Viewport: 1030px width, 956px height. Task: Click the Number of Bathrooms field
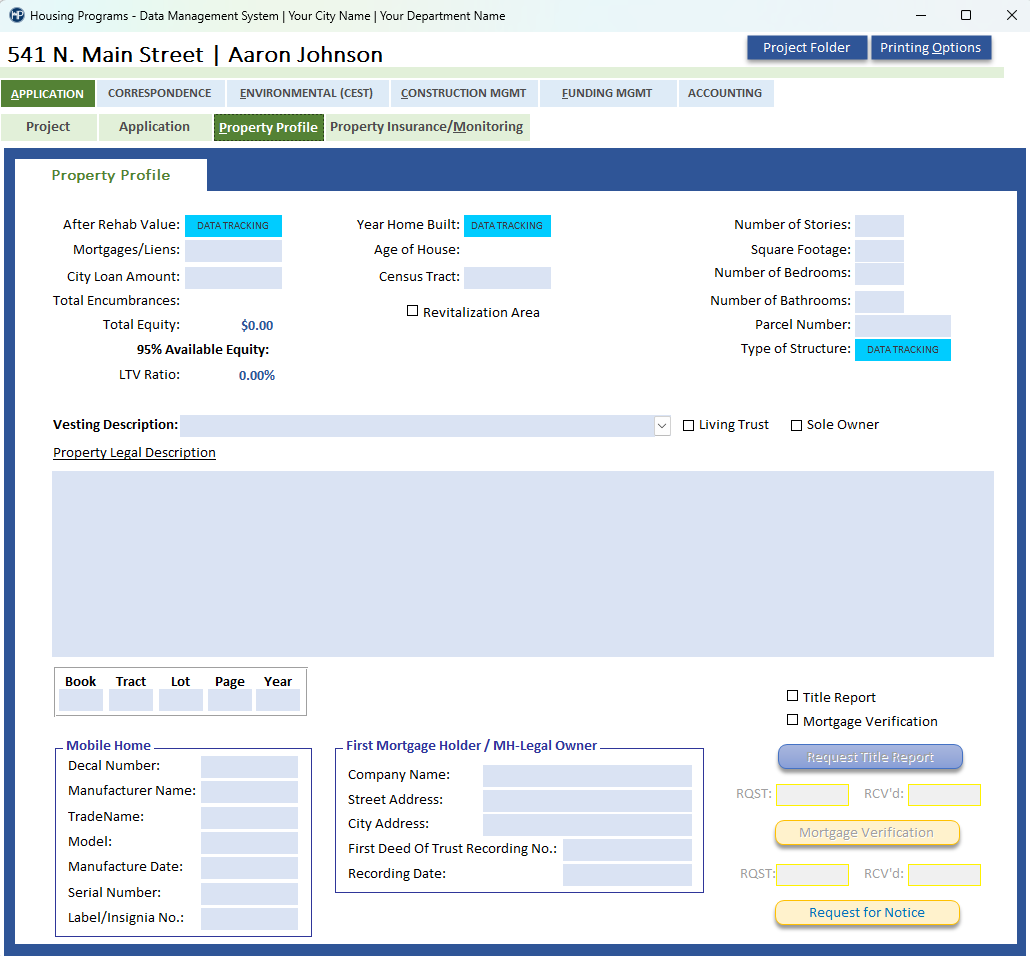[879, 302]
